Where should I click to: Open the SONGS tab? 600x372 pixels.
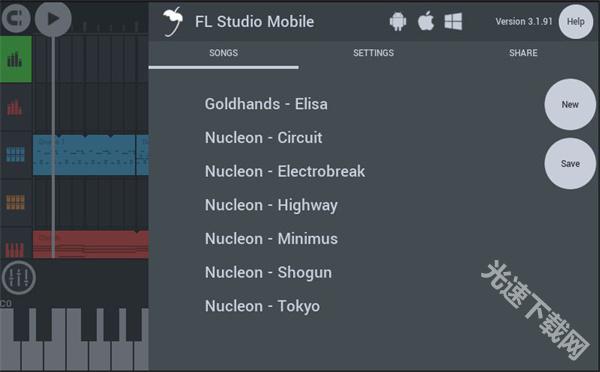pos(223,53)
